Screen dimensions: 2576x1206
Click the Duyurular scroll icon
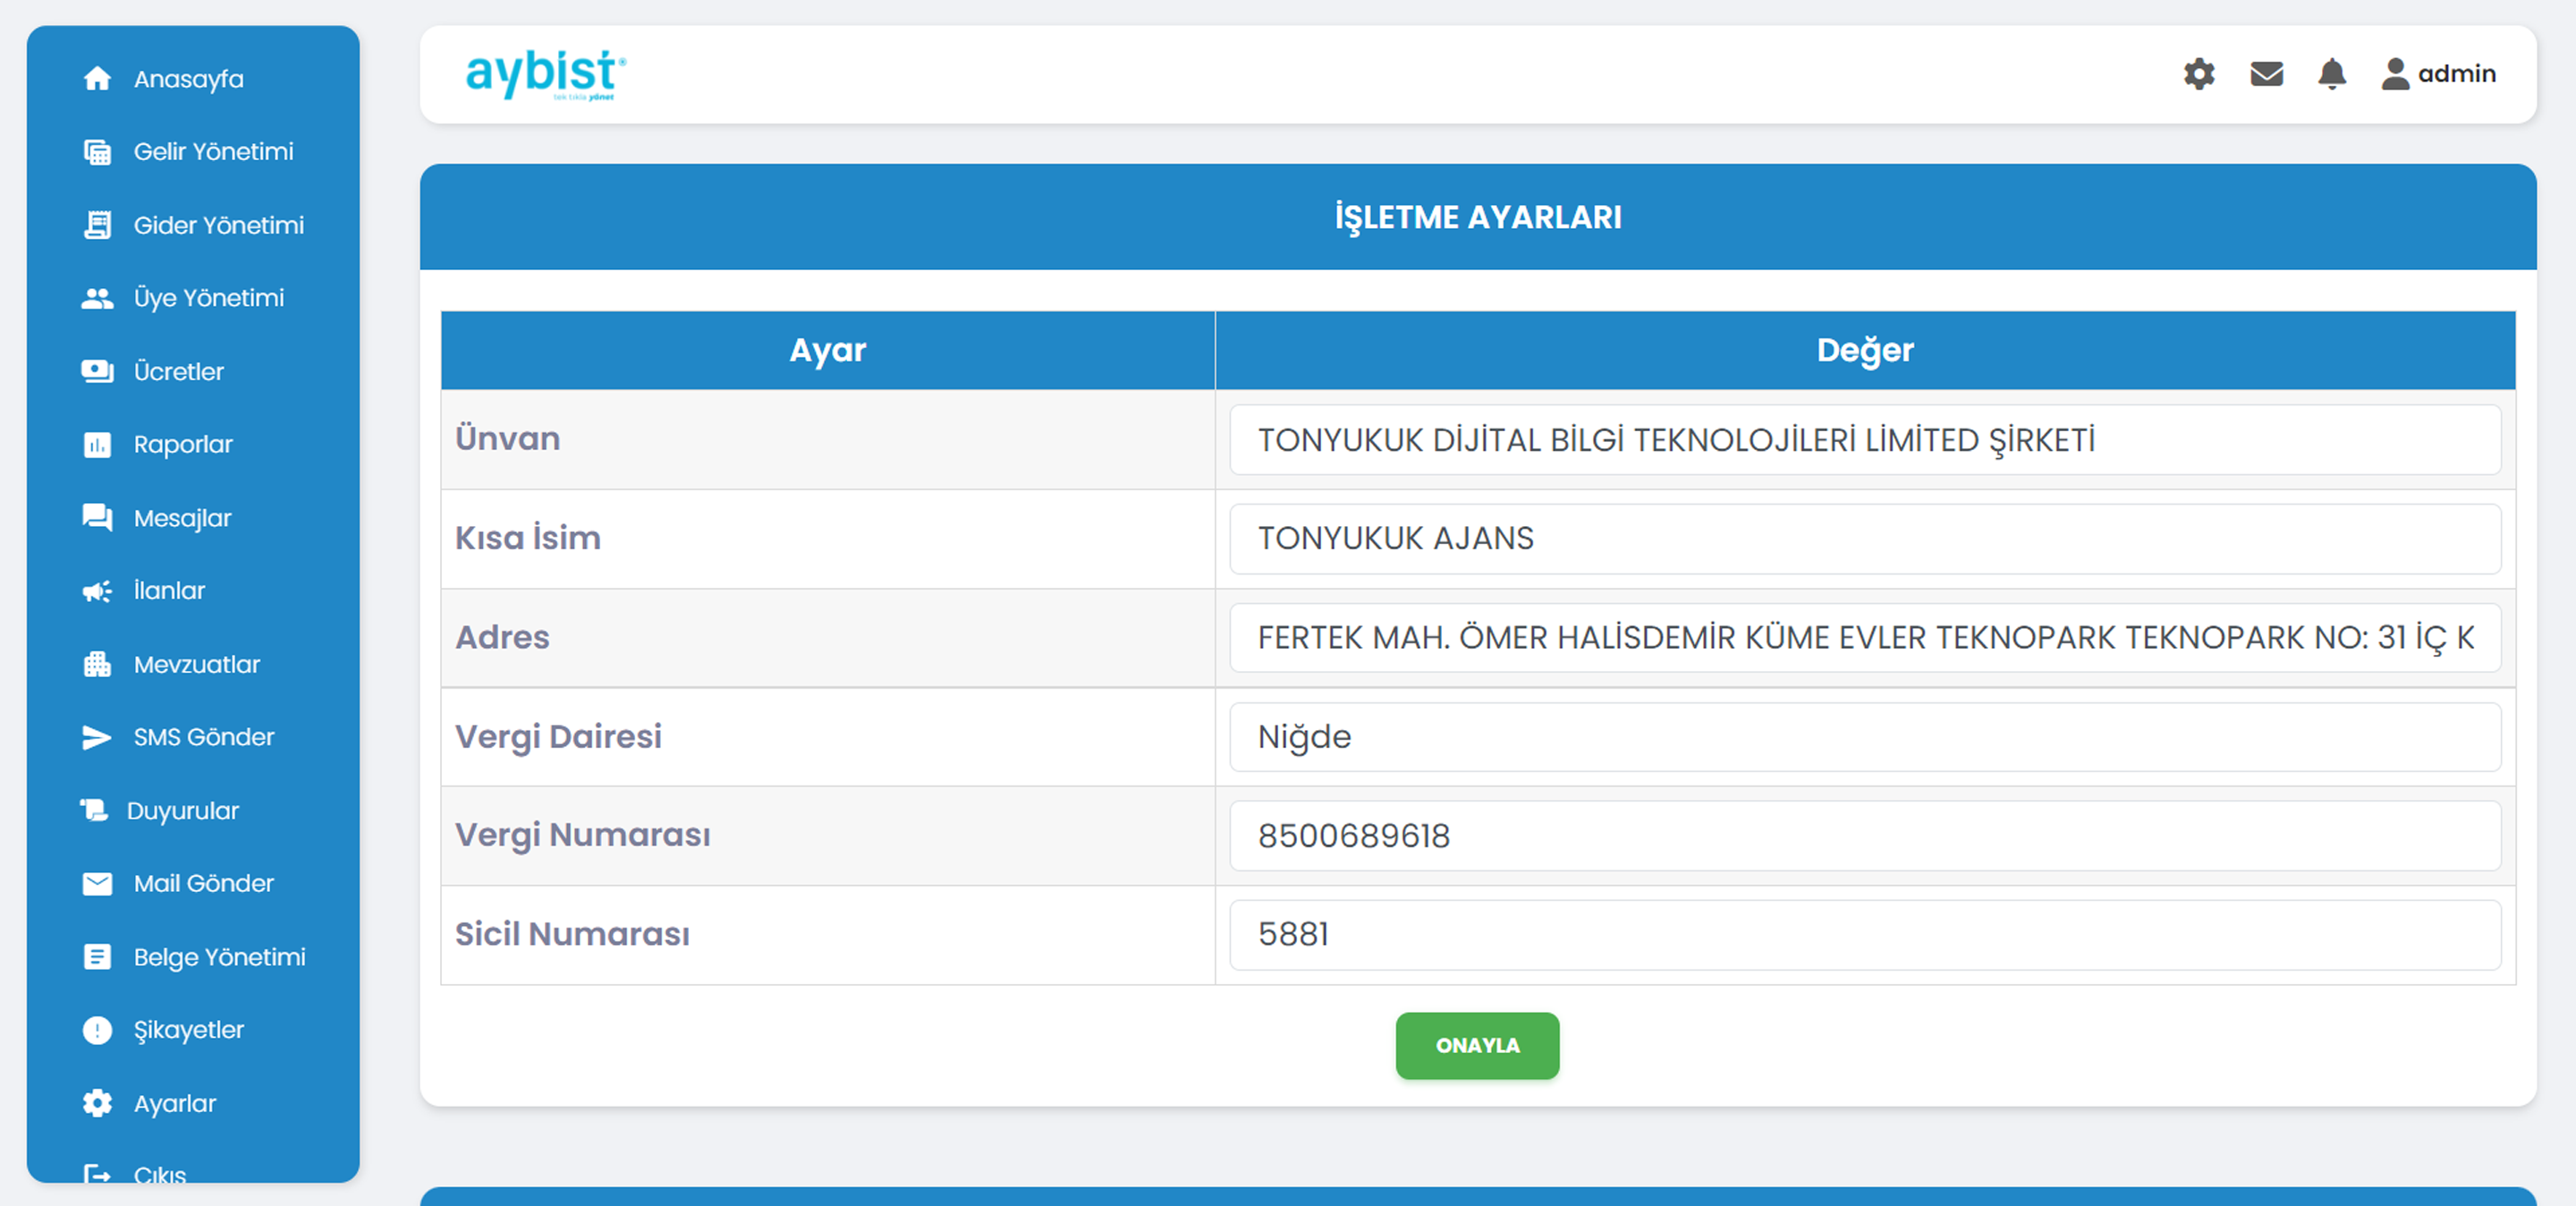94,810
